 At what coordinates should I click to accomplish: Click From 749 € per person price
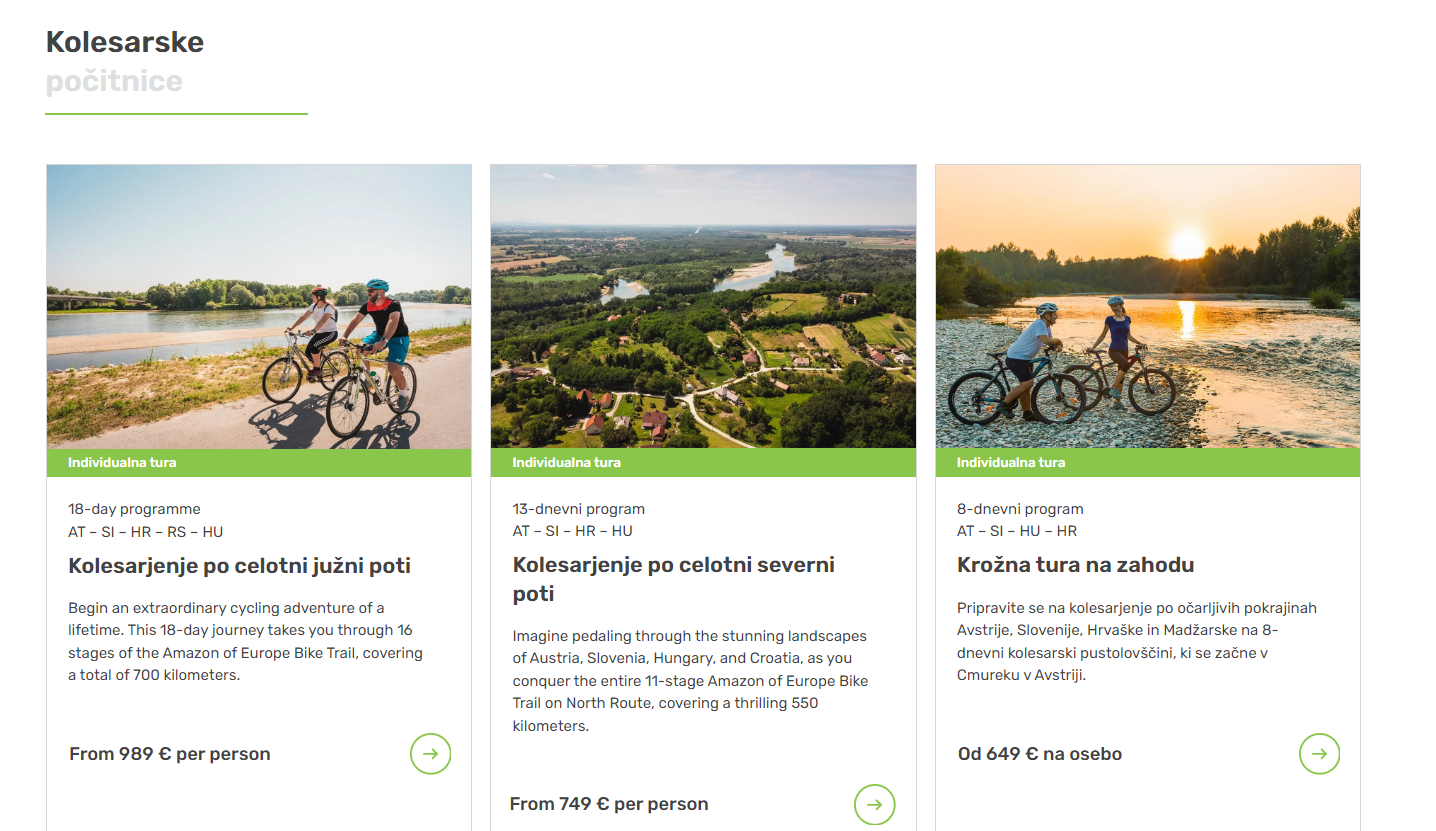[609, 804]
